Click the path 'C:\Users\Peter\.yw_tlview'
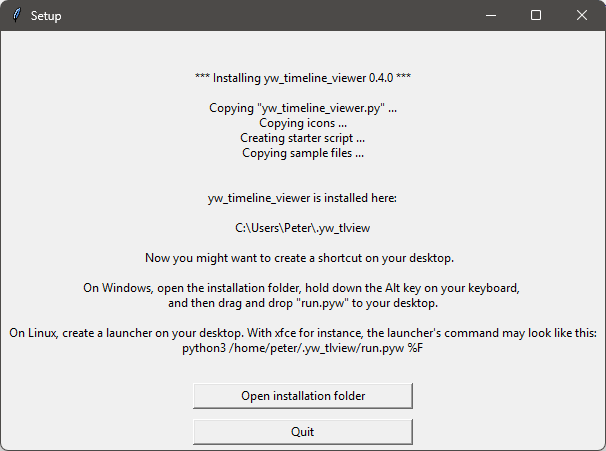Screen dimensions: 606x451 (303, 228)
